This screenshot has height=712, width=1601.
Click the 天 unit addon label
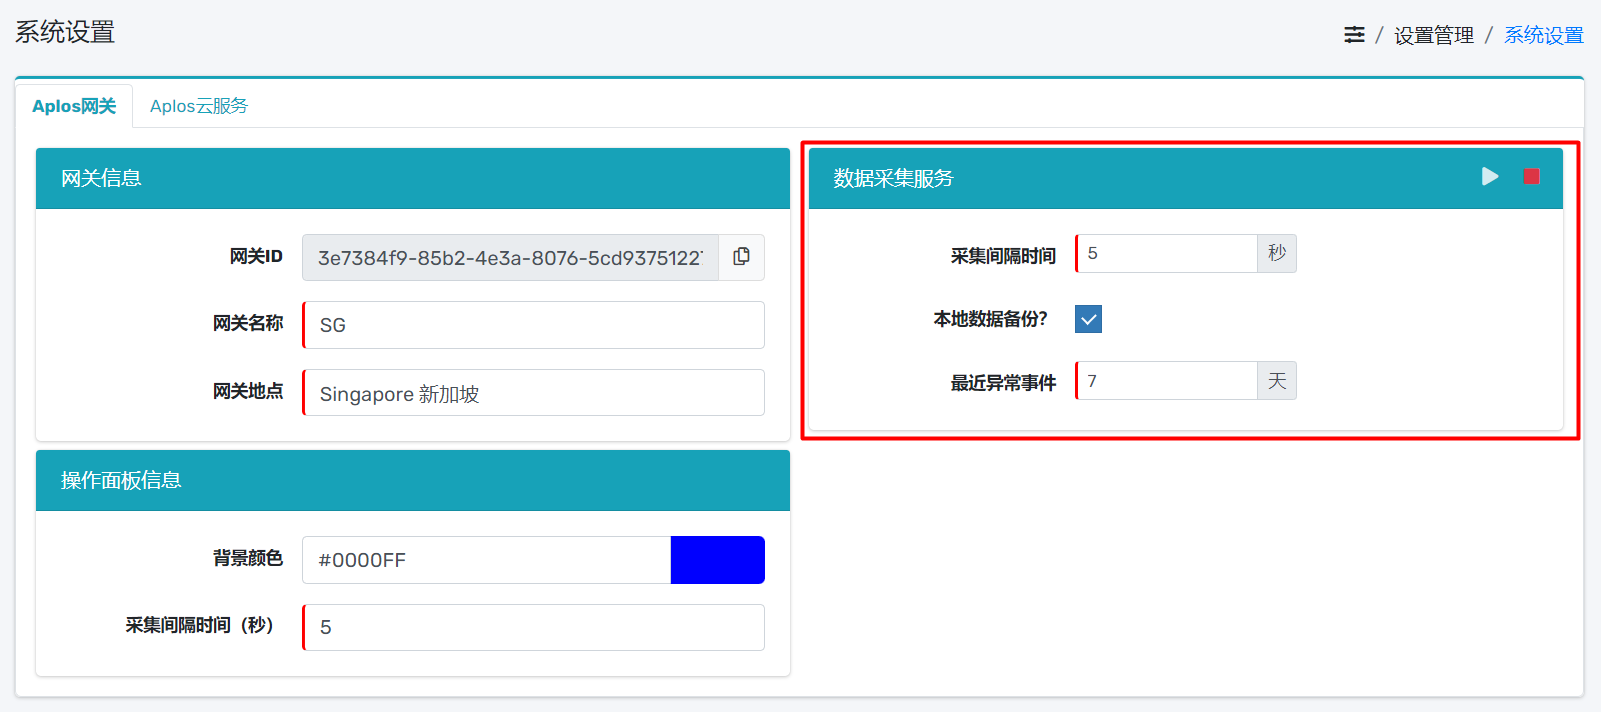(x=1277, y=381)
